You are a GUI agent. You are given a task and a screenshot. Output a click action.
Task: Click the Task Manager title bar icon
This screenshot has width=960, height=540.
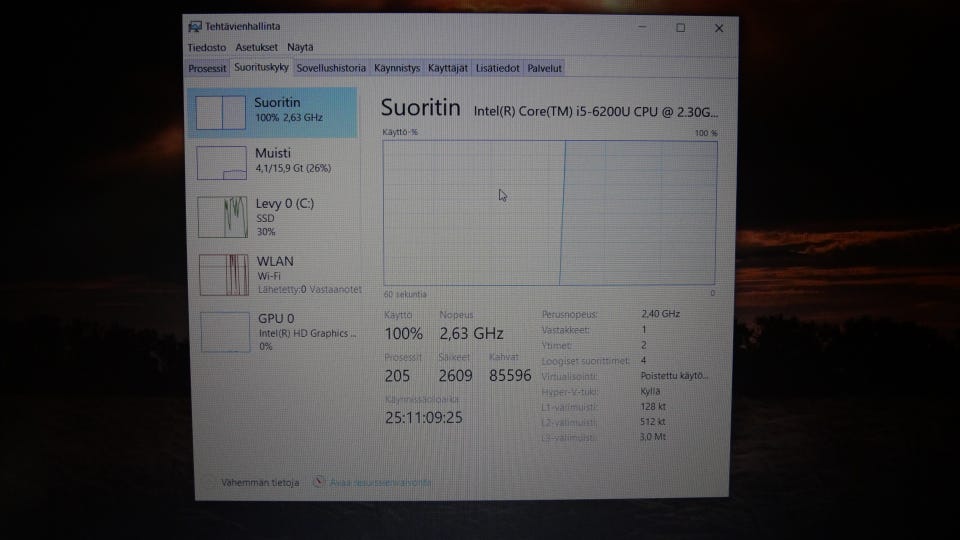(x=195, y=26)
